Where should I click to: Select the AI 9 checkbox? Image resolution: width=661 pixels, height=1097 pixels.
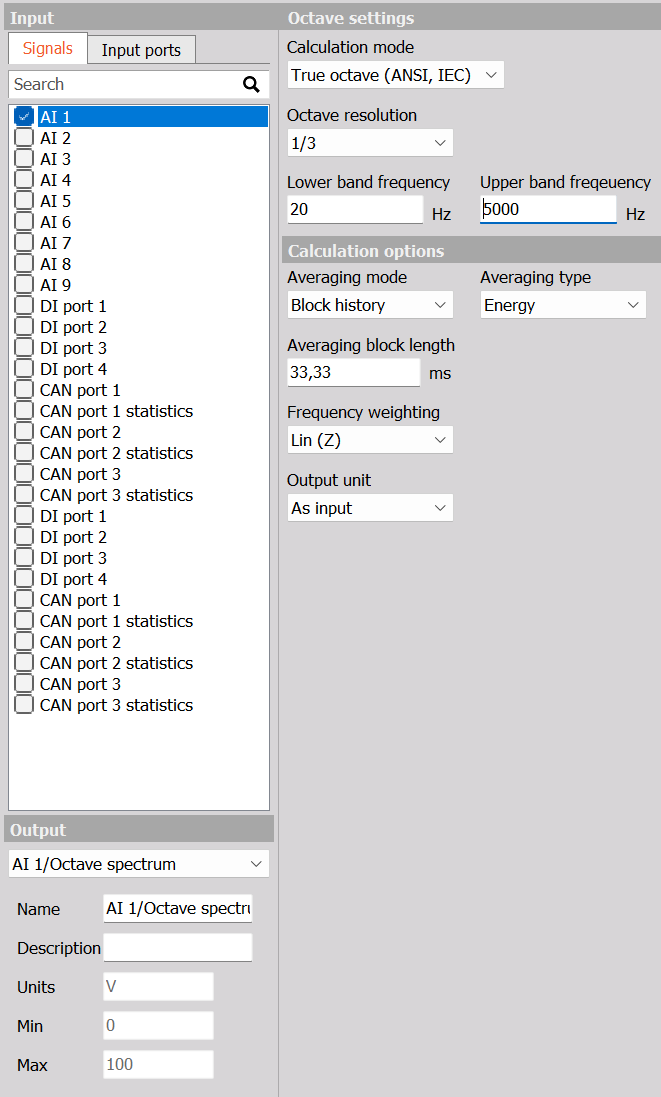[x=24, y=284]
